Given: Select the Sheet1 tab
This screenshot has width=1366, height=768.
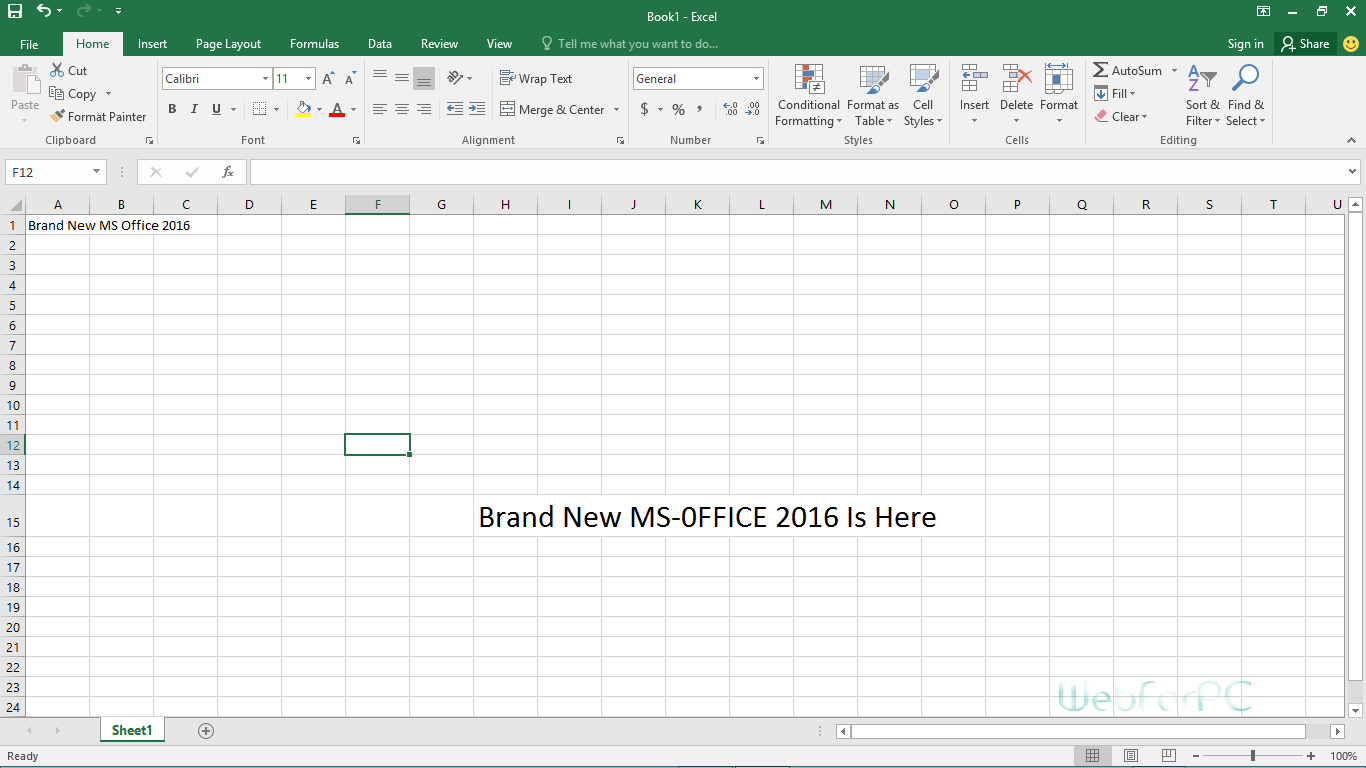Looking at the screenshot, I should coord(132,731).
